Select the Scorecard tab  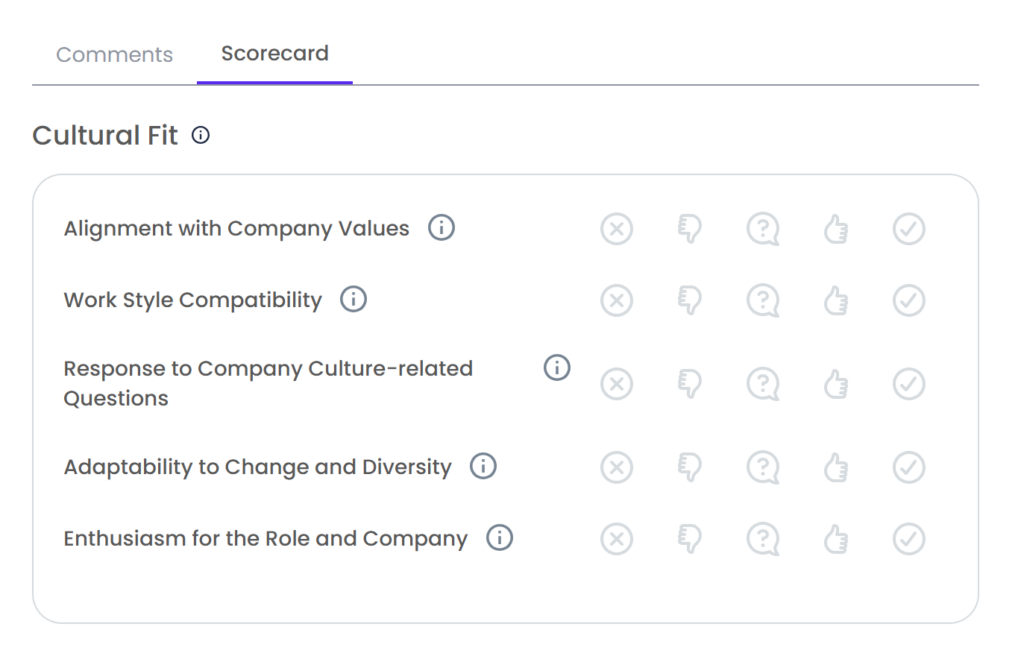[x=275, y=53]
